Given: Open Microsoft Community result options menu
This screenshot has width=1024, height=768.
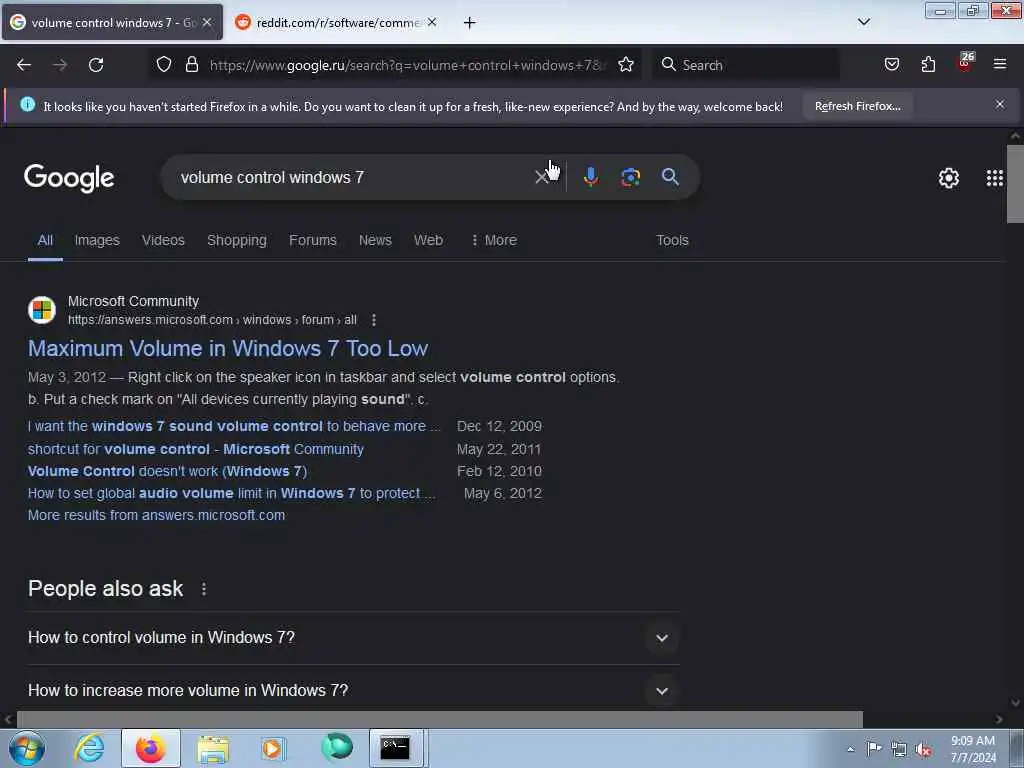Looking at the screenshot, I should [x=374, y=320].
